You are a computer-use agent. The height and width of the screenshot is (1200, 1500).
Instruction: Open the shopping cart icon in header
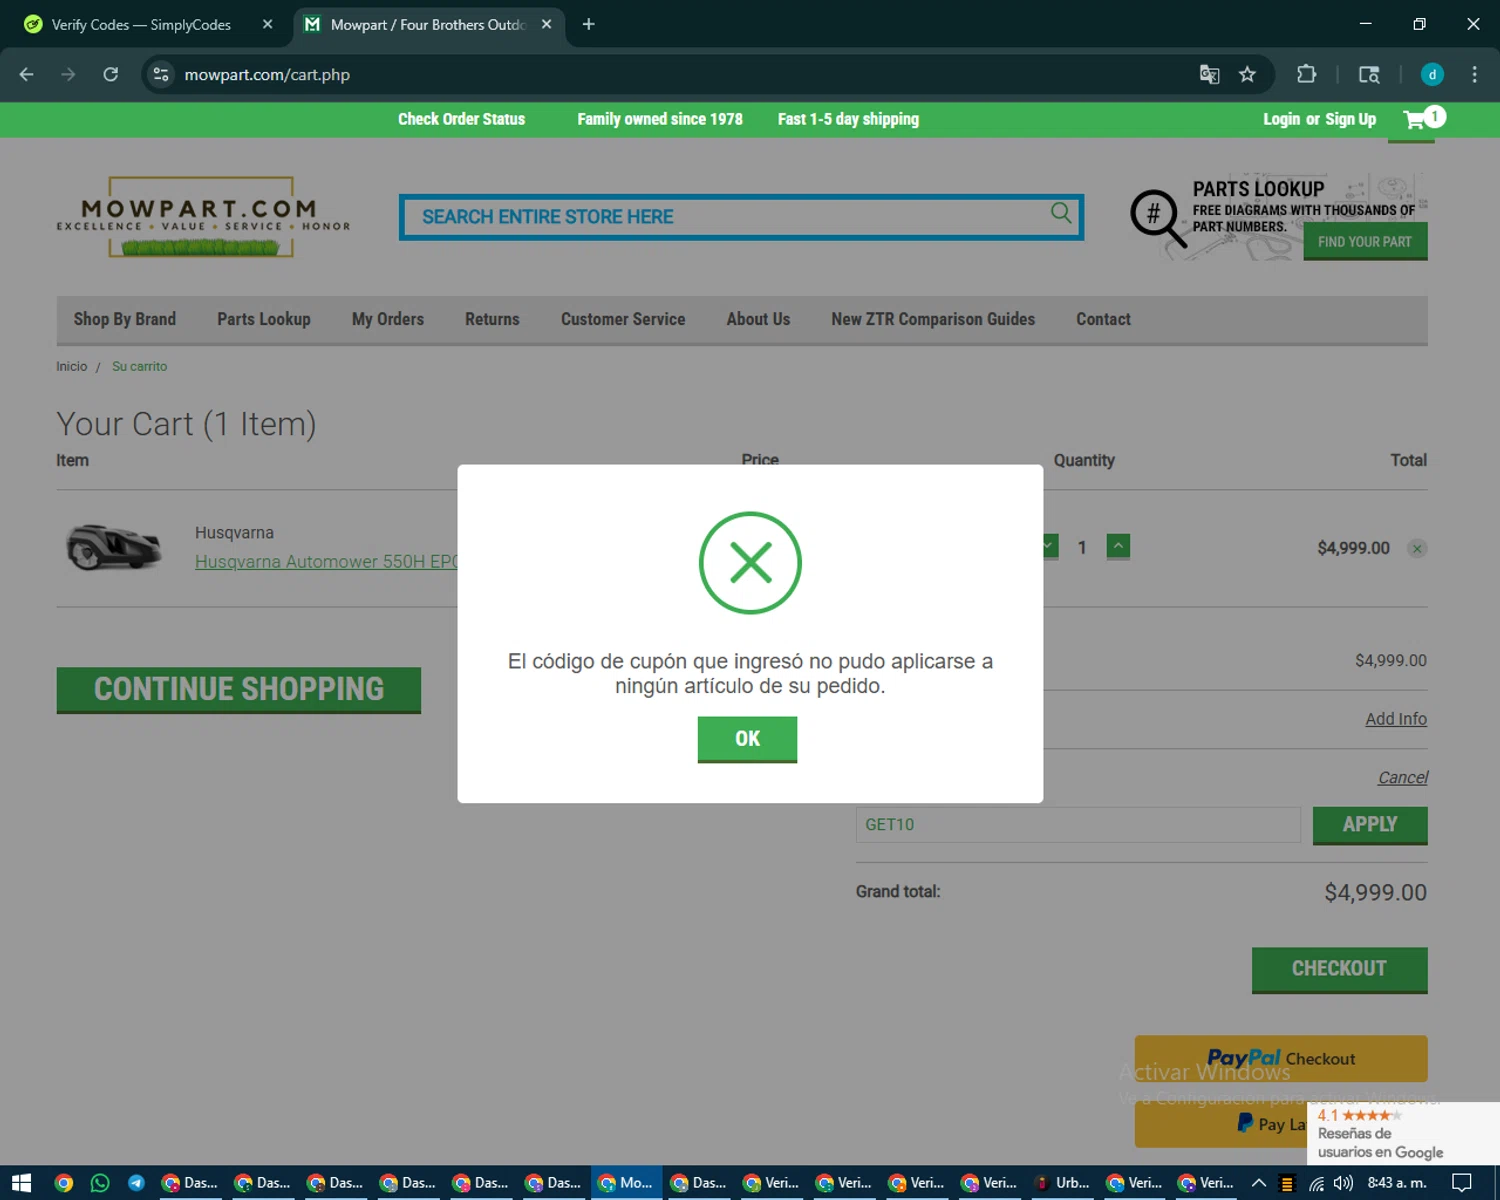(x=1424, y=119)
